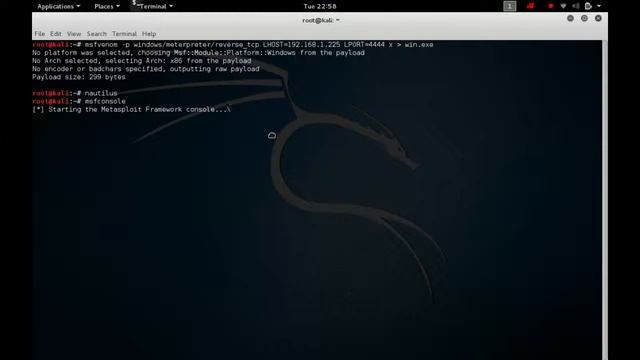
Task: Open the Terminal menu in menu bar
Action: (x=124, y=34)
